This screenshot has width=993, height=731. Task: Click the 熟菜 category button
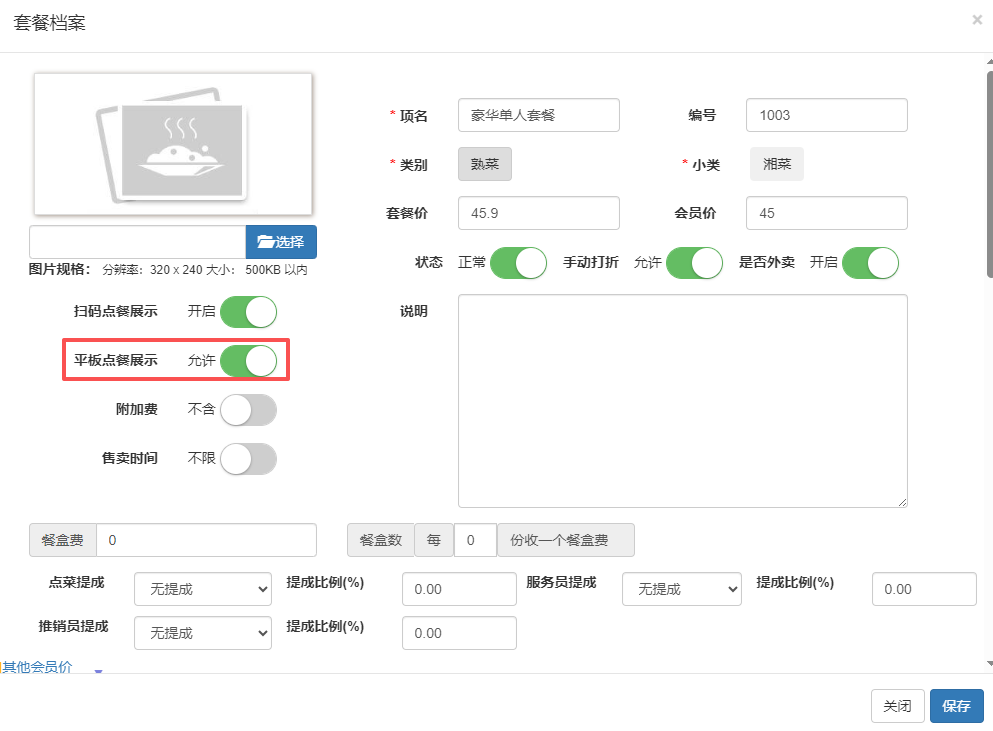pyautogui.click(x=485, y=165)
